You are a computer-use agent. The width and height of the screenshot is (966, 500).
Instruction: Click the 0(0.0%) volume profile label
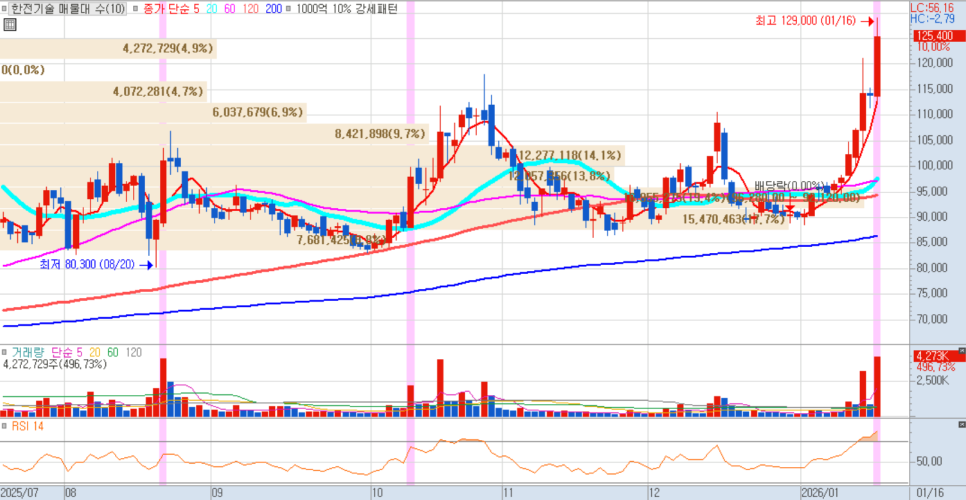23,70
